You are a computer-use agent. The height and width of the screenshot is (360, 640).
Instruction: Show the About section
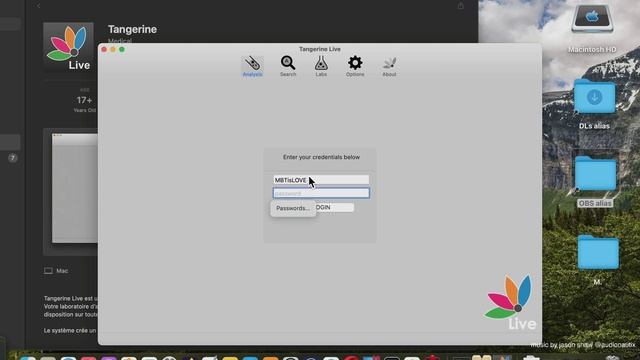389,67
